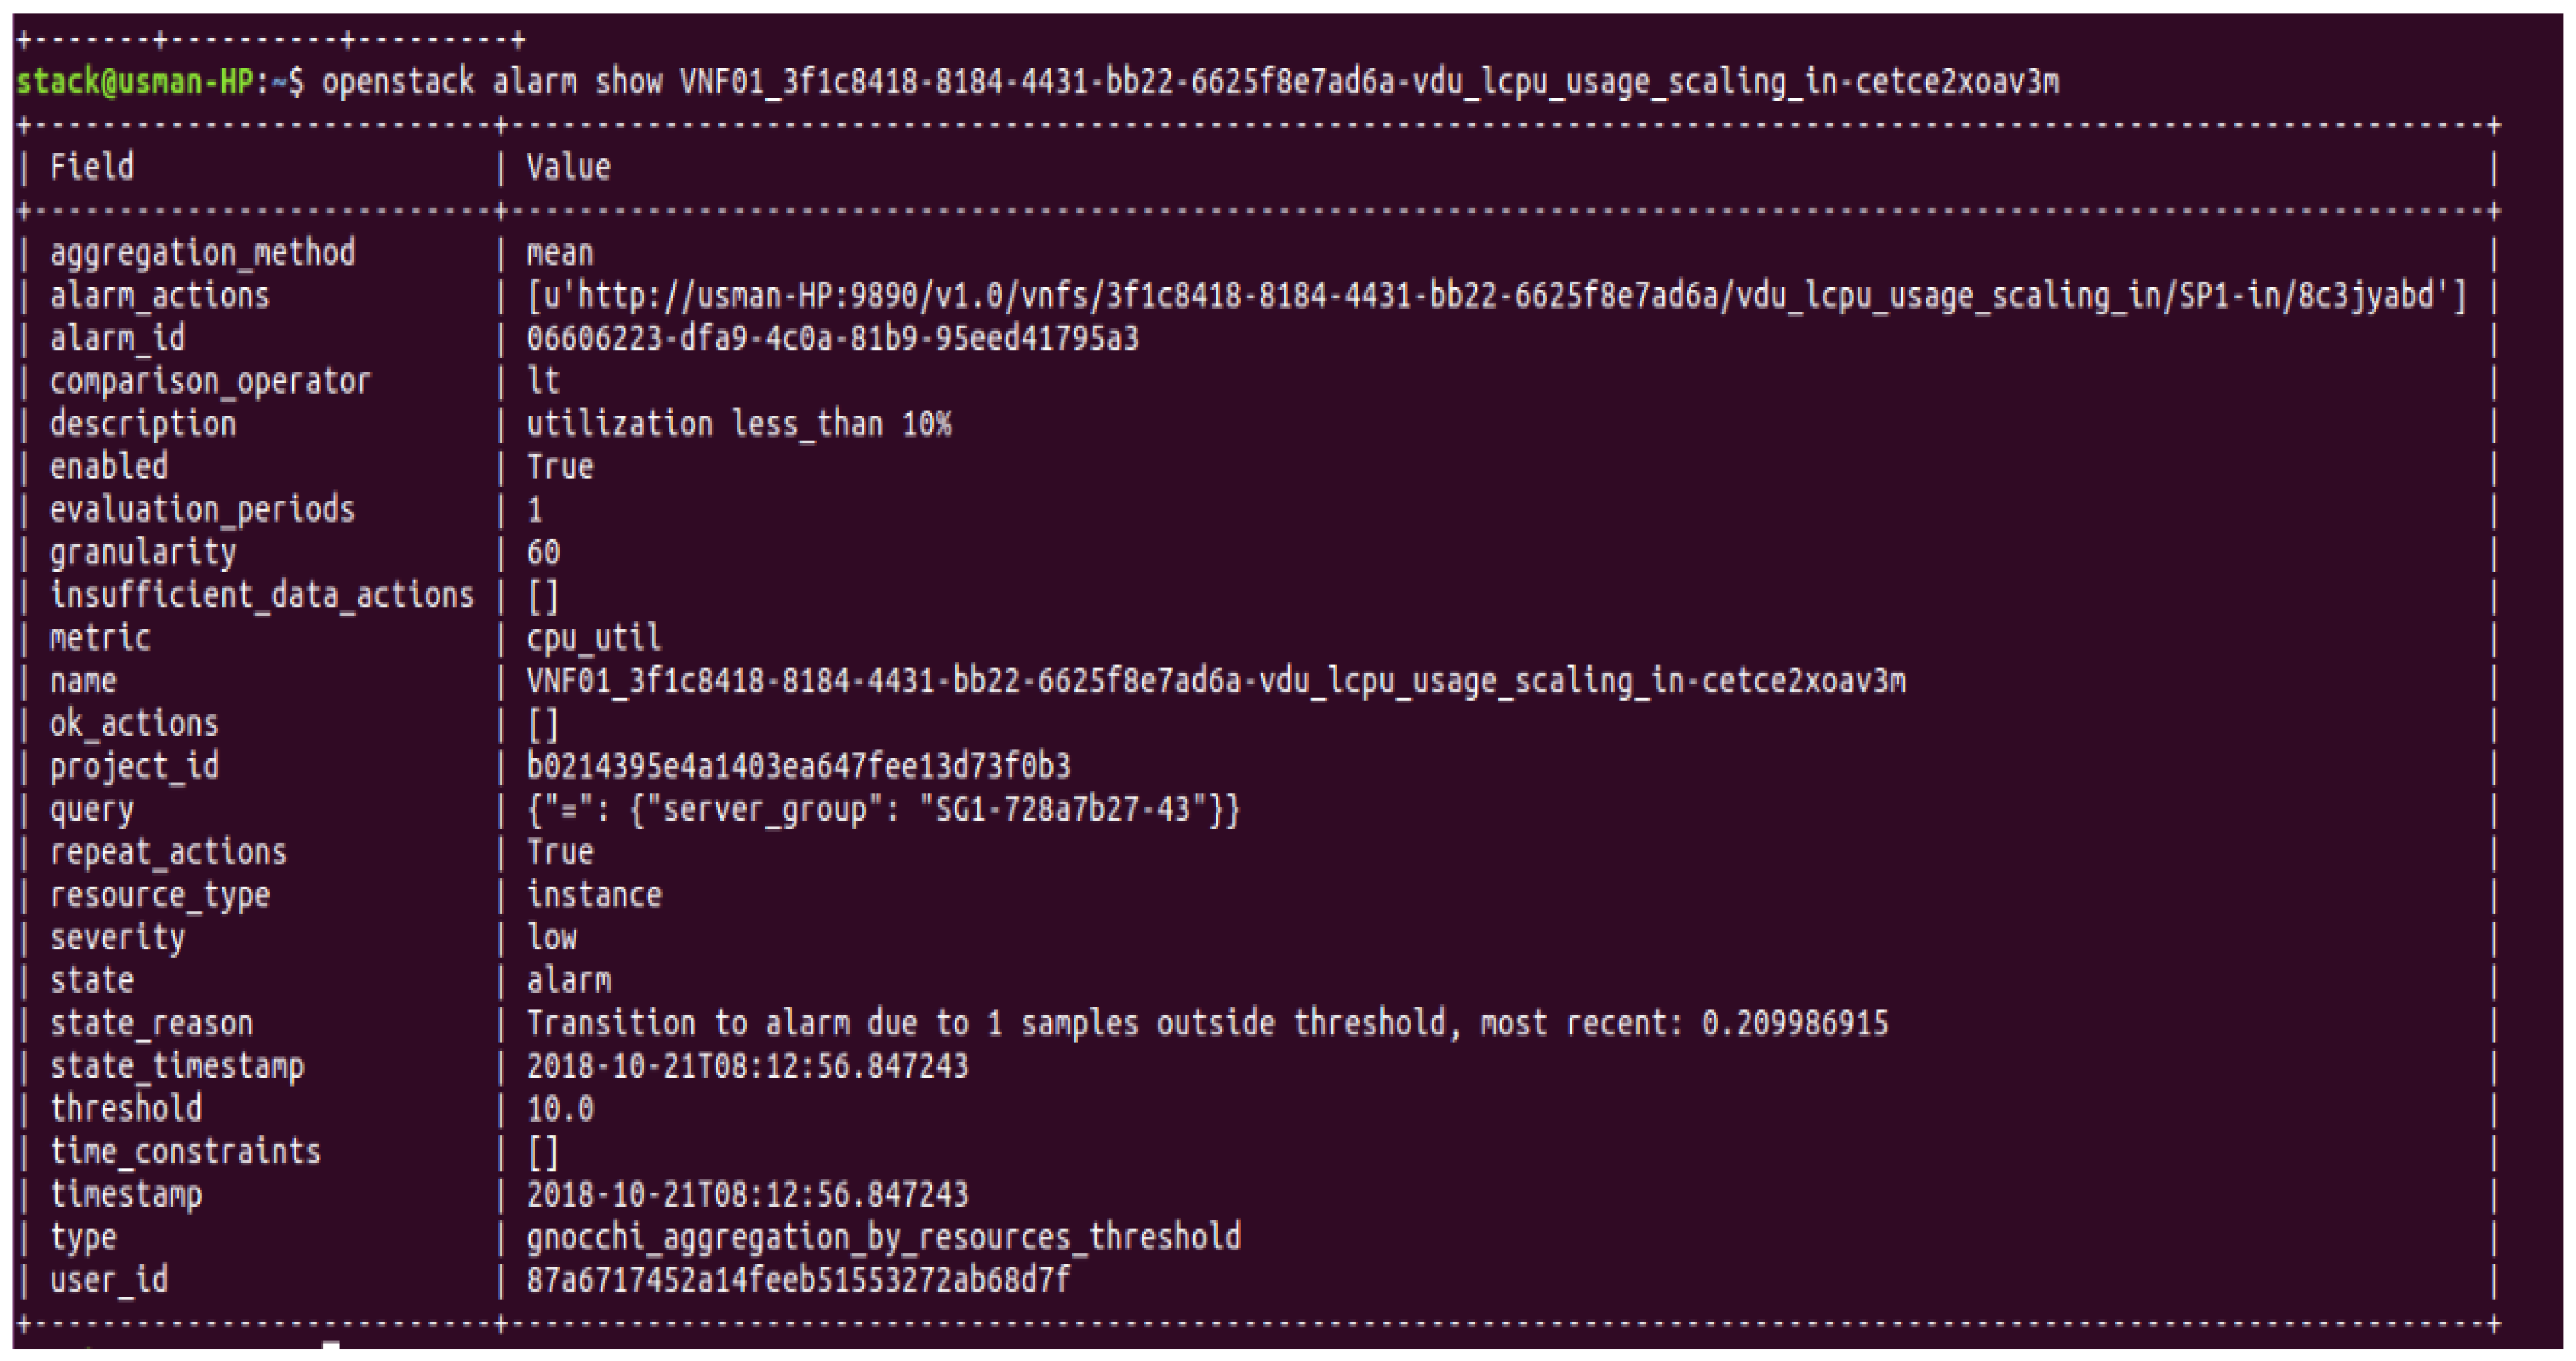Select the metric value cpu_util
This screenshot has width=2576, height=1361.
click(594, 638)
